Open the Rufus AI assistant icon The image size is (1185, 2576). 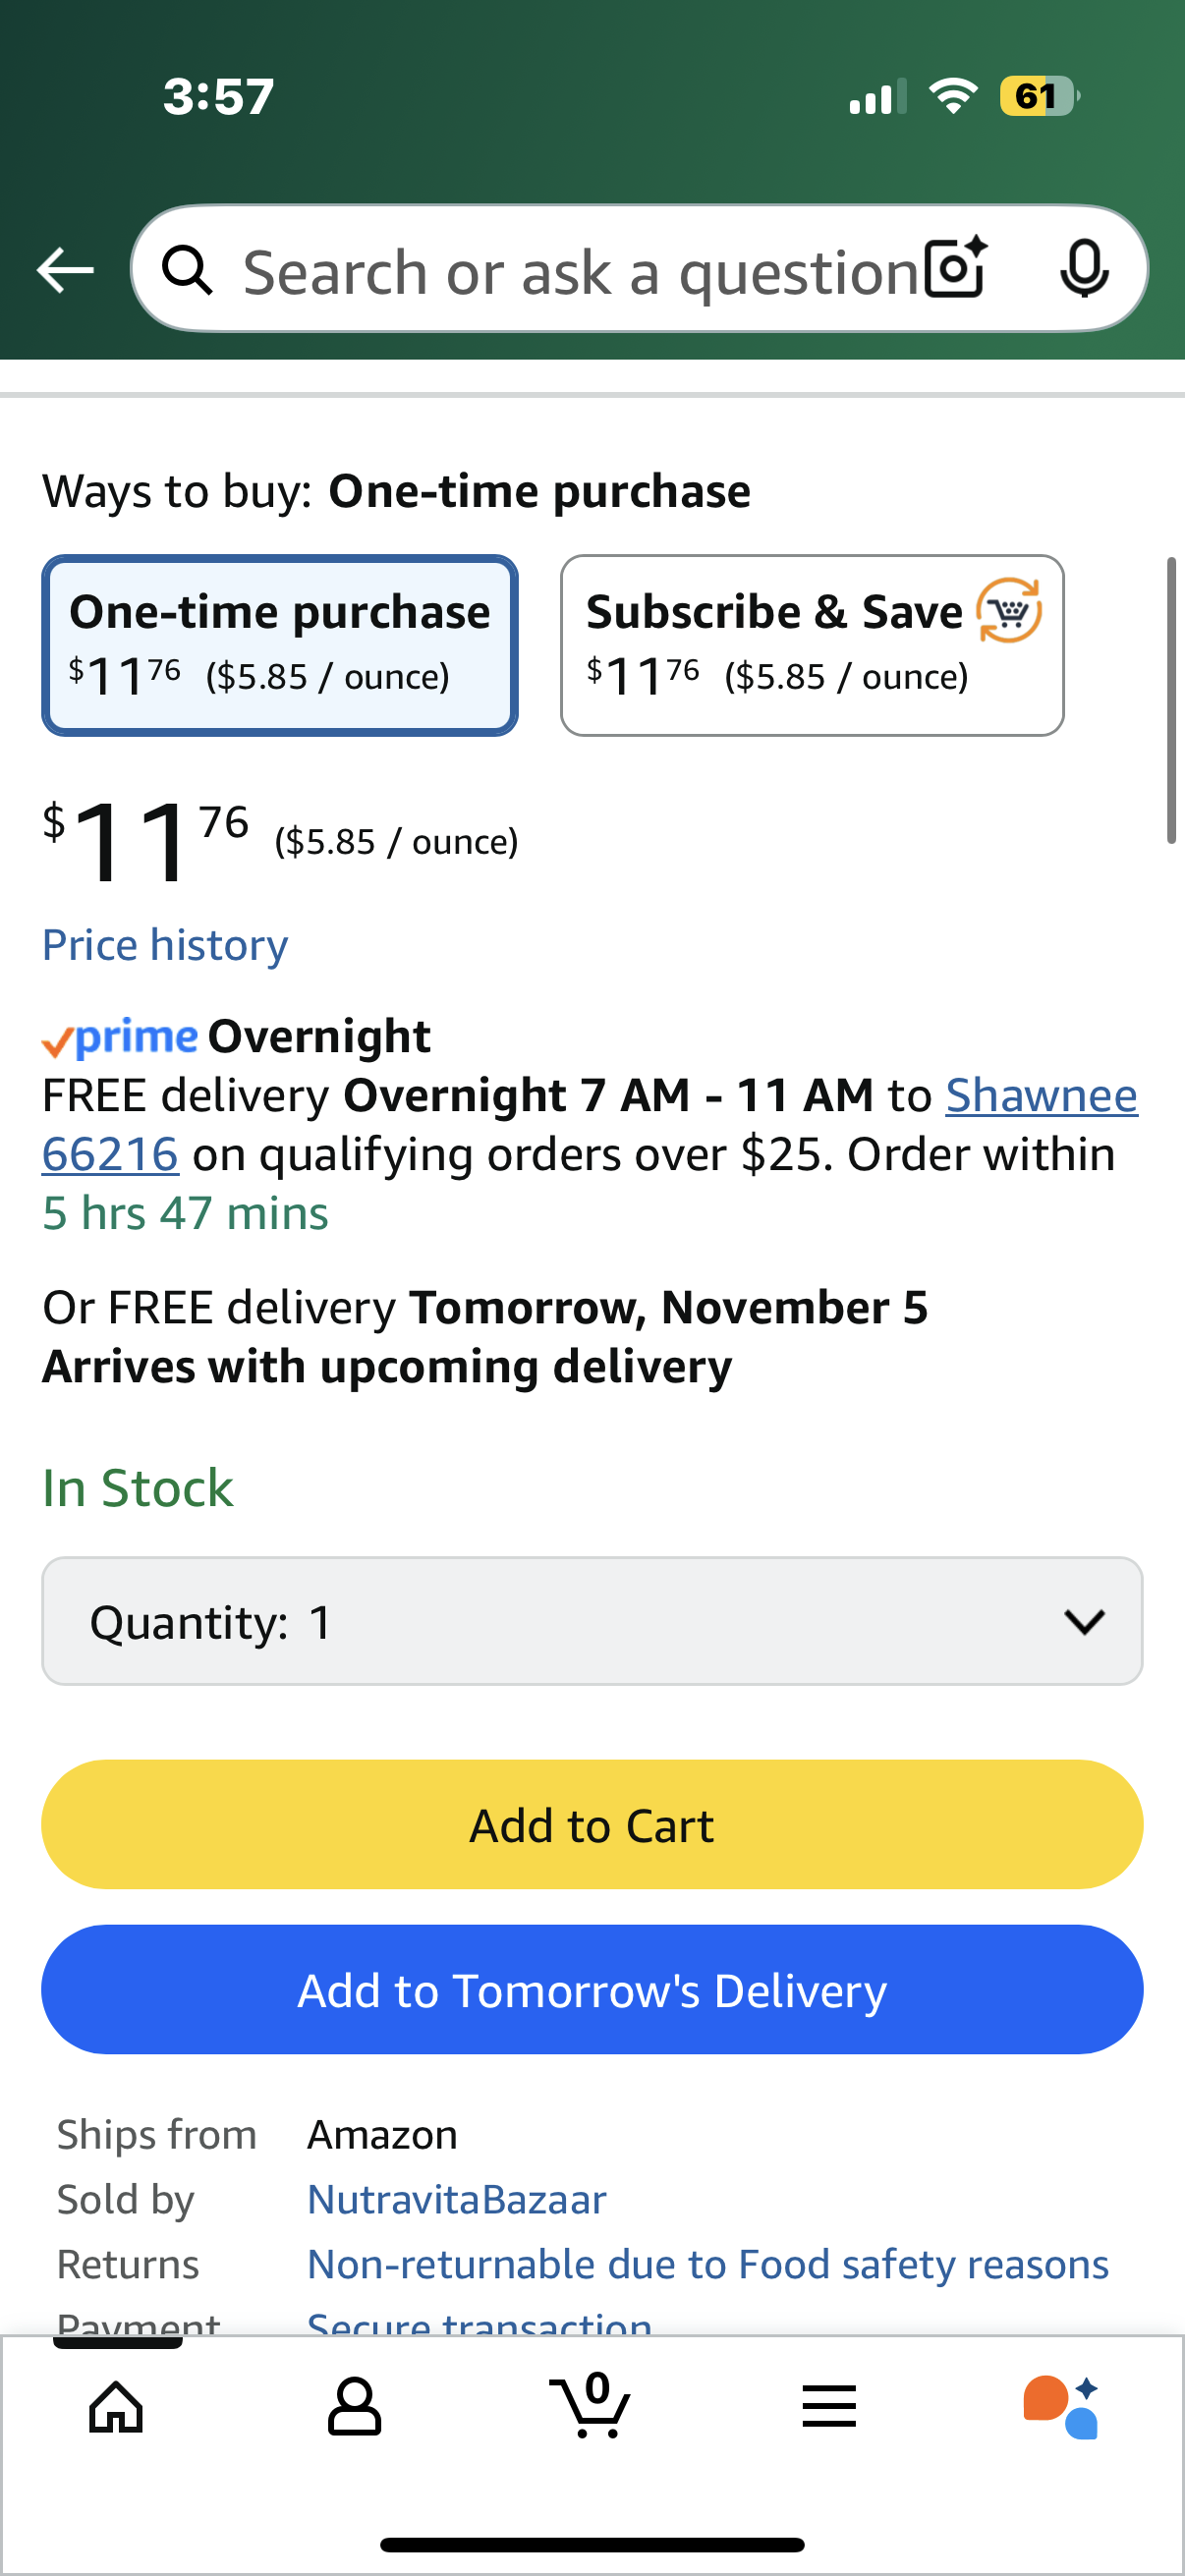pyautogui.click(x=1062, y=2405)
